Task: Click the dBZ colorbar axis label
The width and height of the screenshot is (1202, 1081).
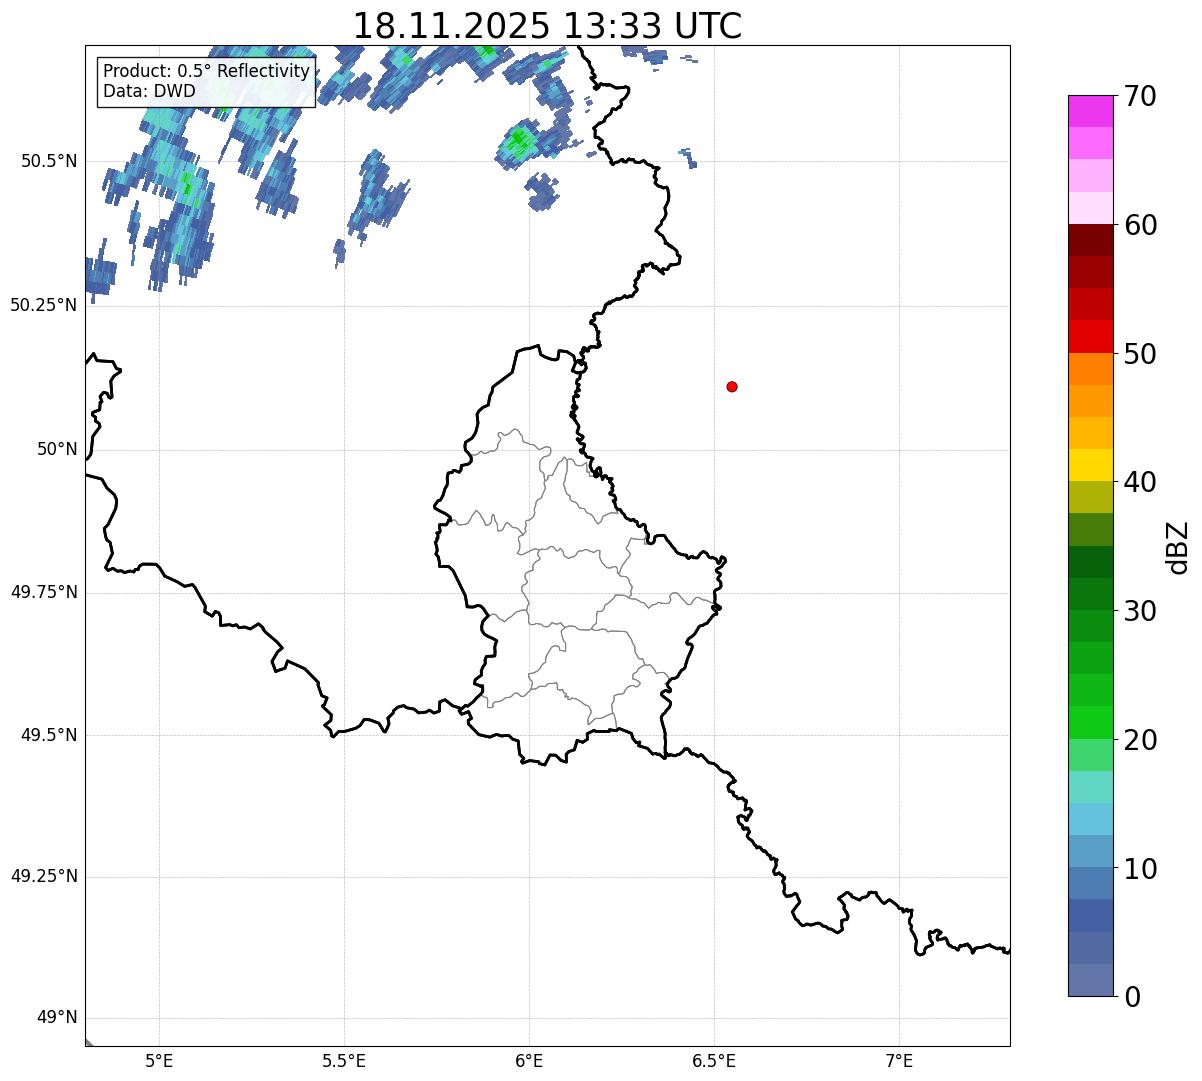Action: coord(1178,547)
